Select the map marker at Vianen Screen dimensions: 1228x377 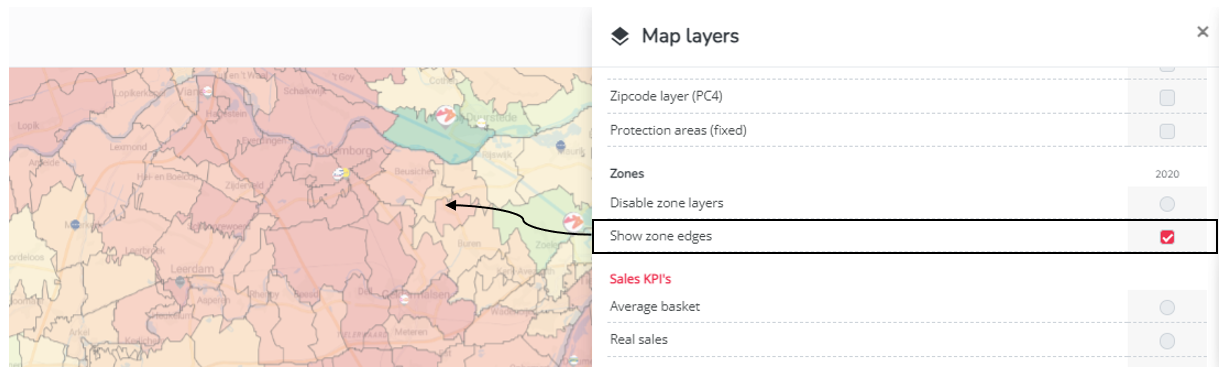coord(207,91)
